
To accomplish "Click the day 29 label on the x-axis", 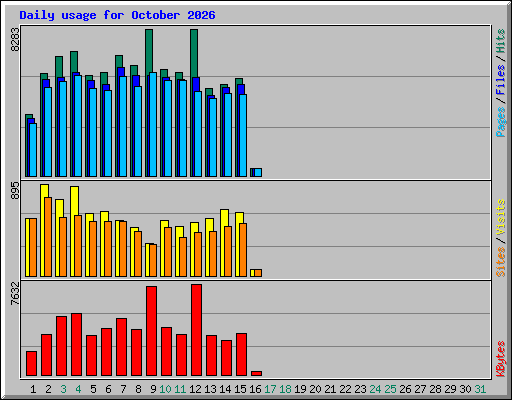I will (x=450, y=389).
